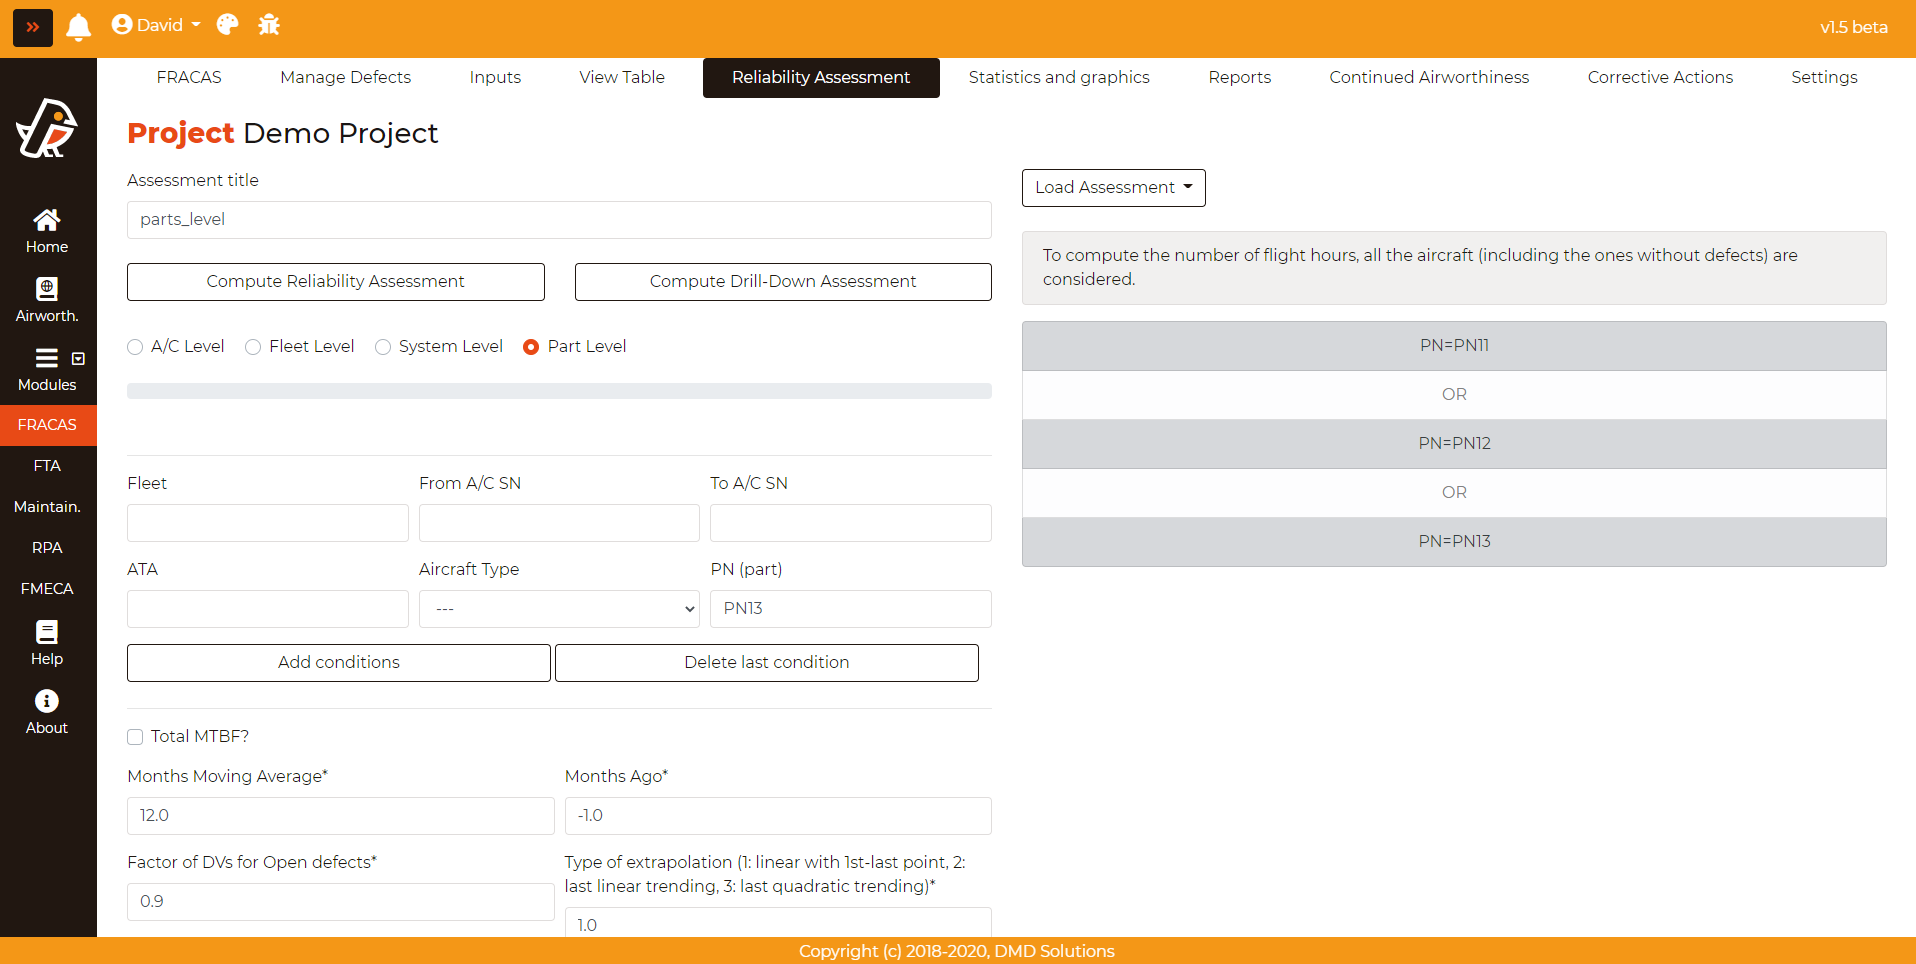Switch to the Statistics and graphics tab
This screenshot has height=964, width=1916.
click(x=1058, y=78)
